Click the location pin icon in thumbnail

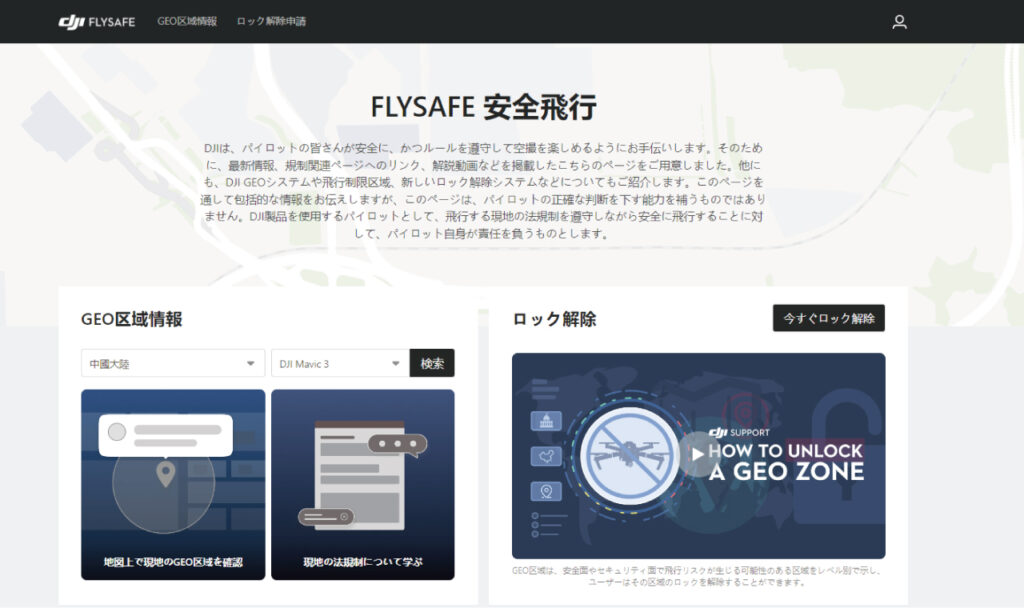545,491
